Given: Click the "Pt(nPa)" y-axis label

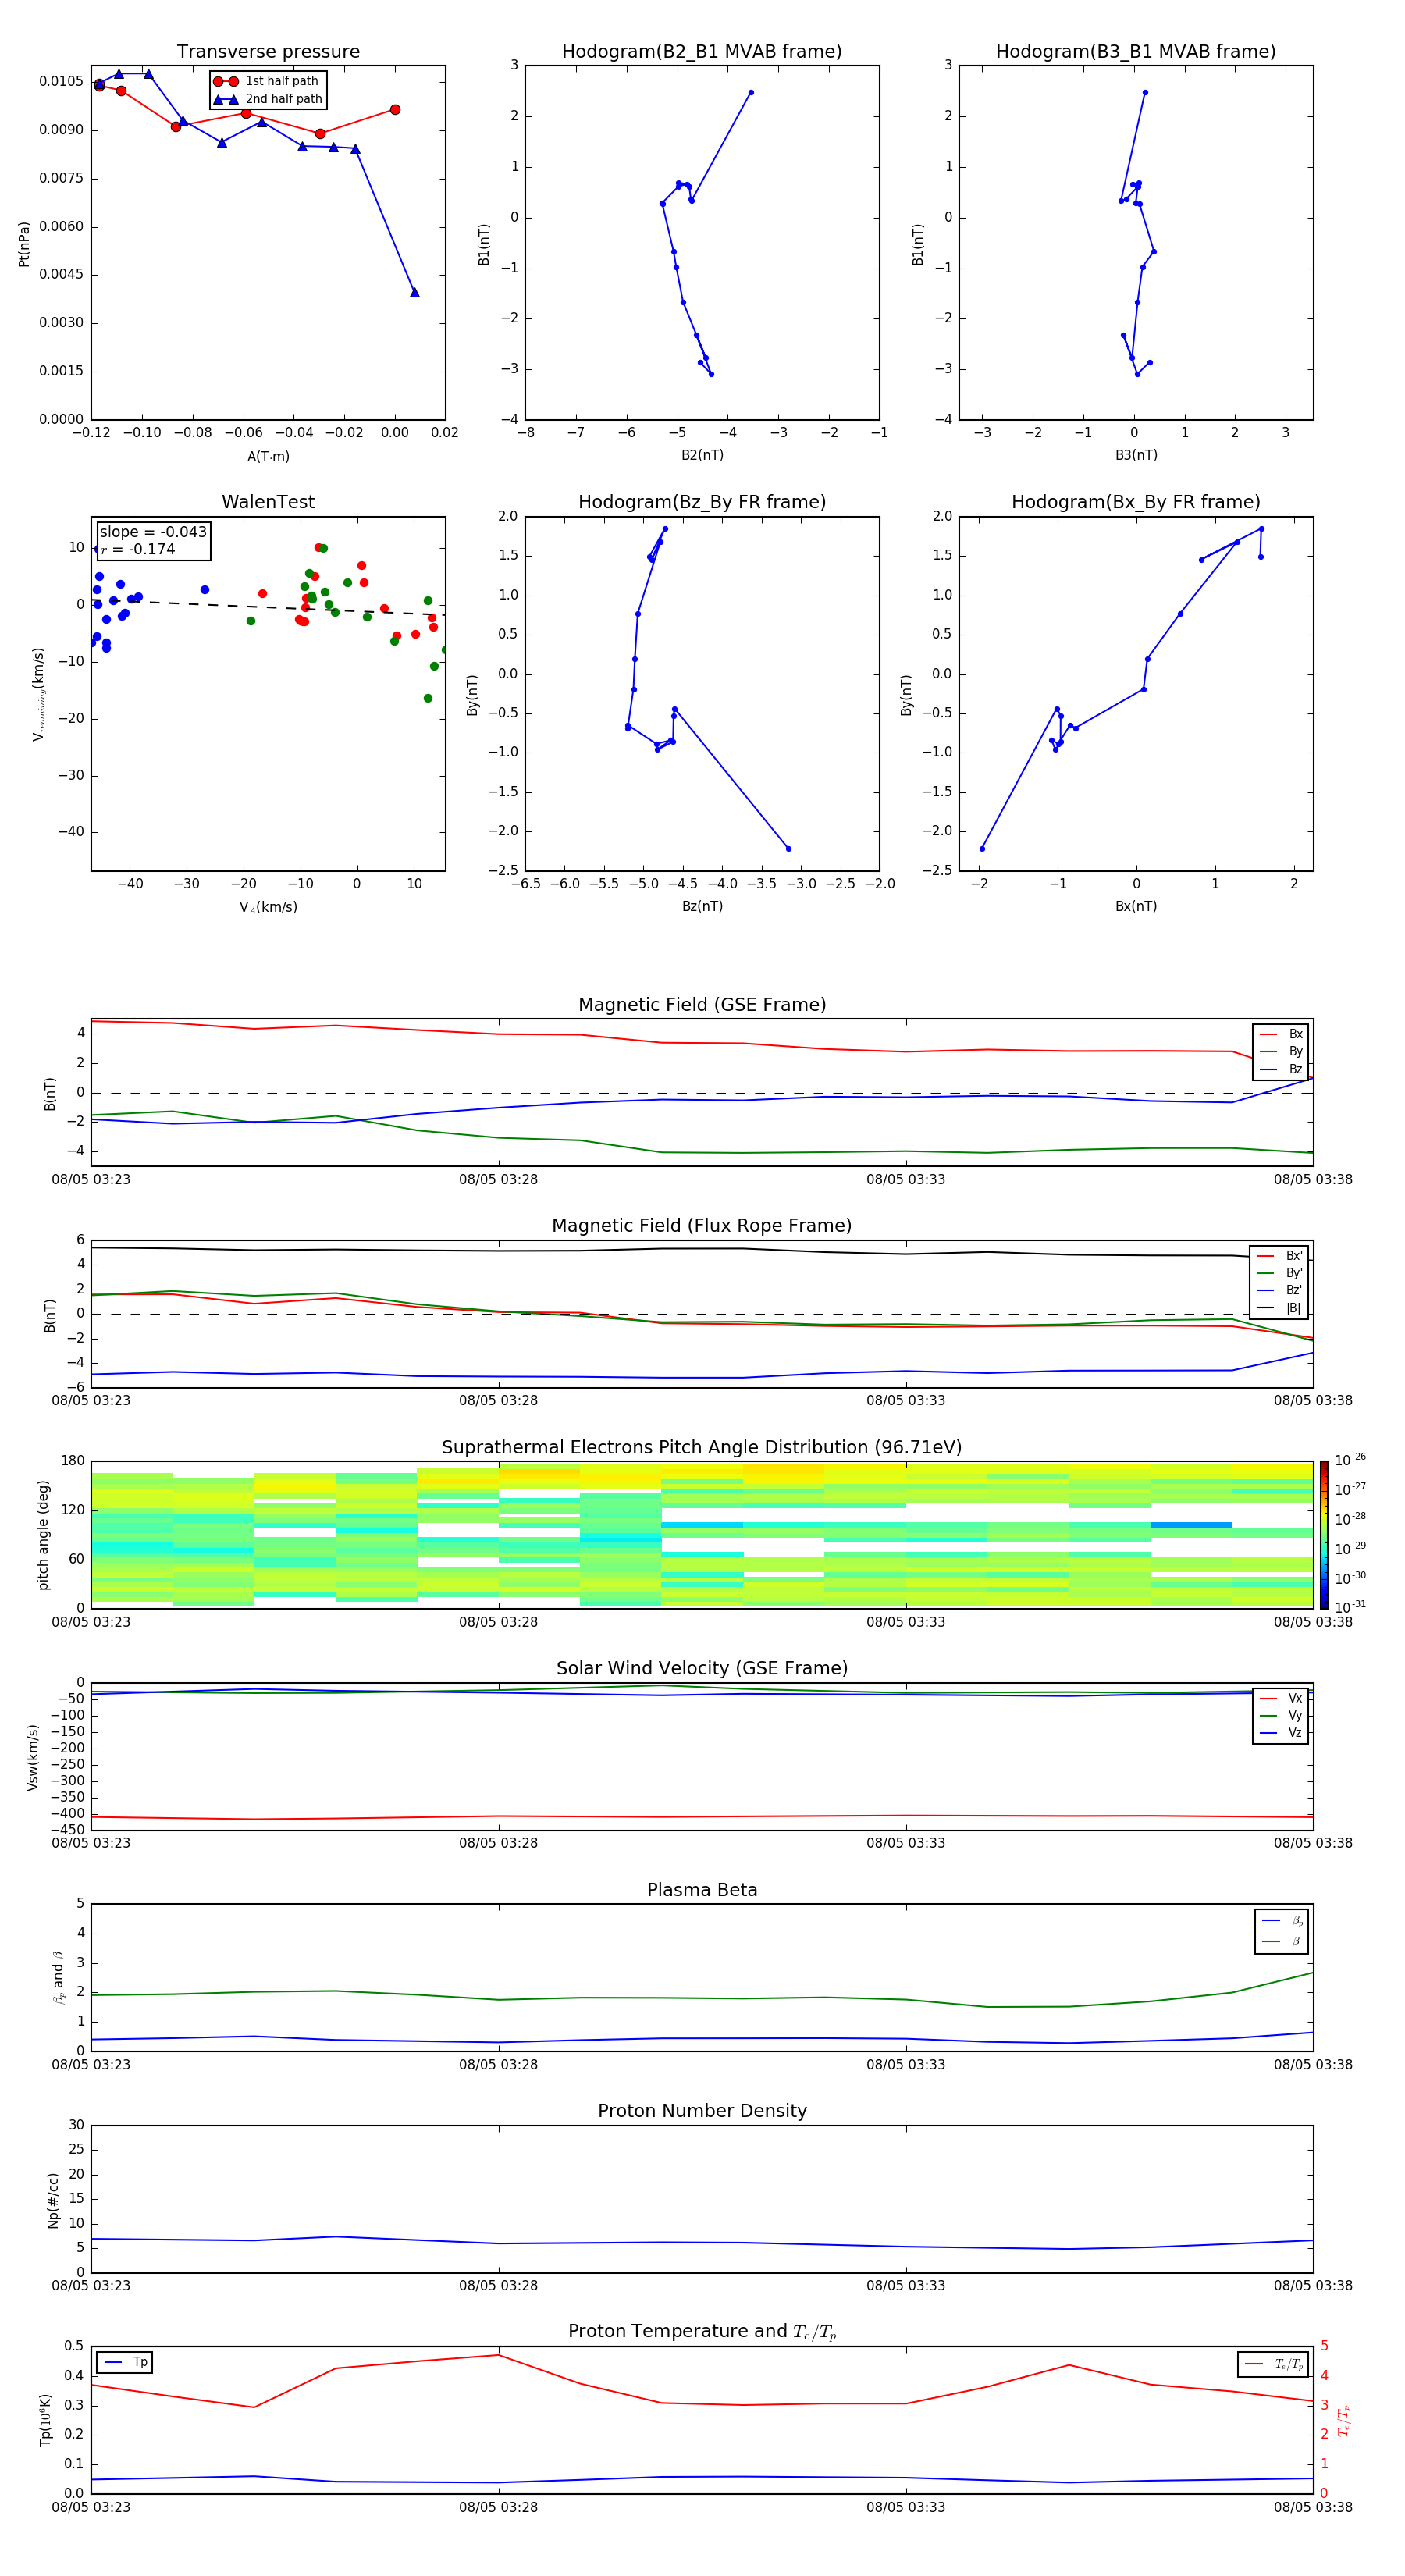Looking at the screenshot, I should (24, 244).
